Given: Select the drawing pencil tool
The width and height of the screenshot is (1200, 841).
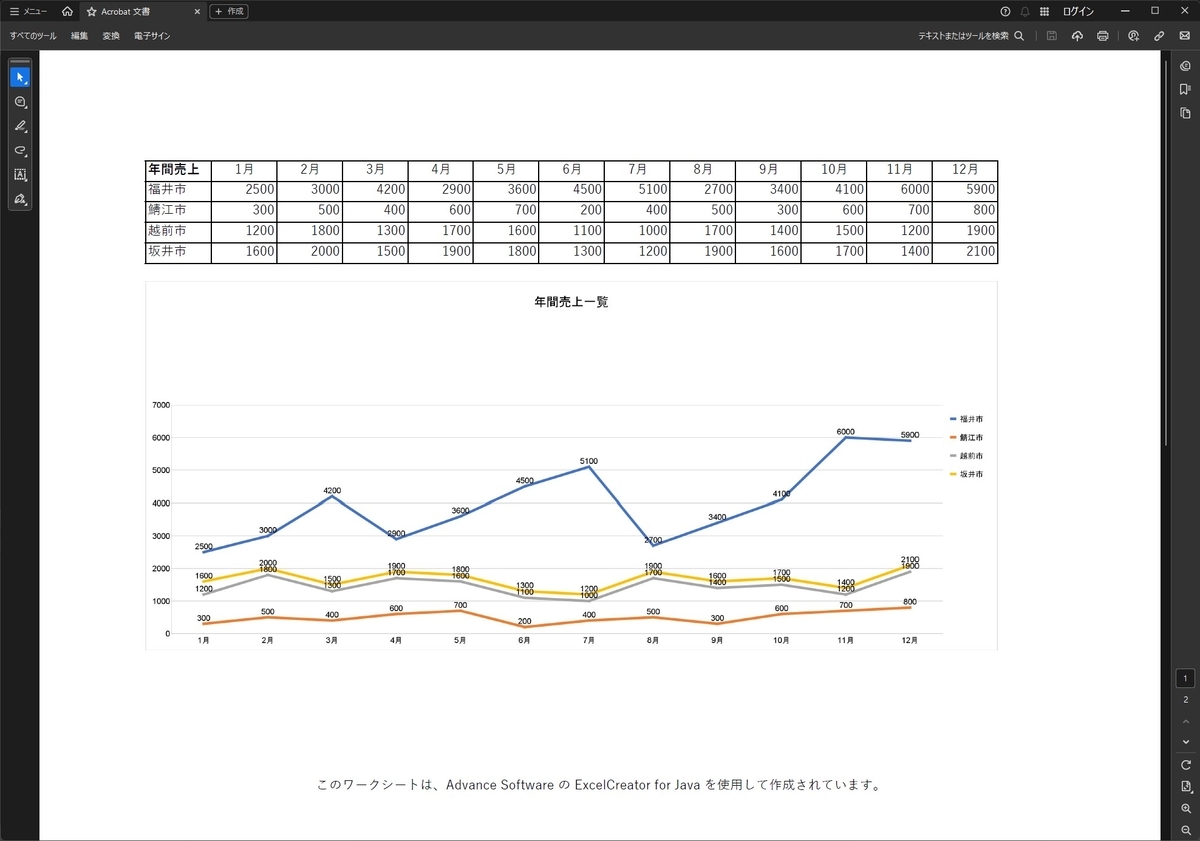Looking at the screenshot, I should tap(20, 126).
